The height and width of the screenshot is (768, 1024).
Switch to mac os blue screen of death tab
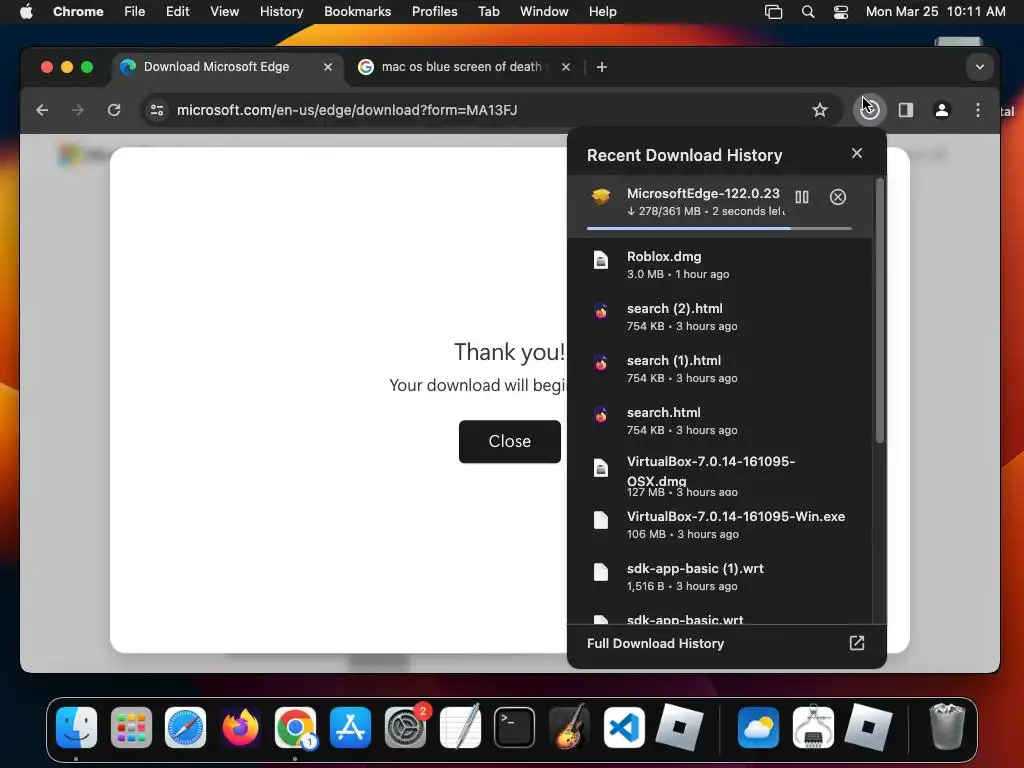click(466, 67)
